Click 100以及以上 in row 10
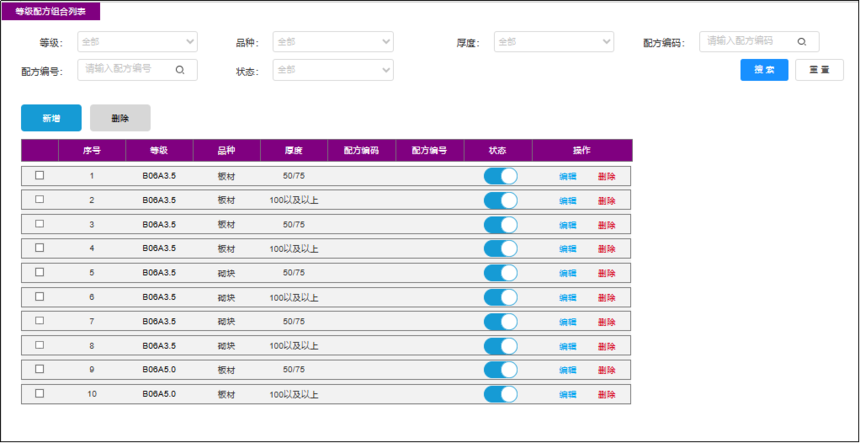Screen dimensions: 860x443 293,394
